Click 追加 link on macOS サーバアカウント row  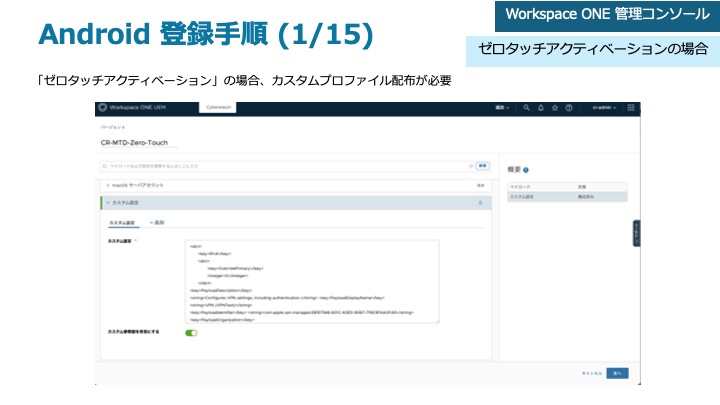click(481, 186)
